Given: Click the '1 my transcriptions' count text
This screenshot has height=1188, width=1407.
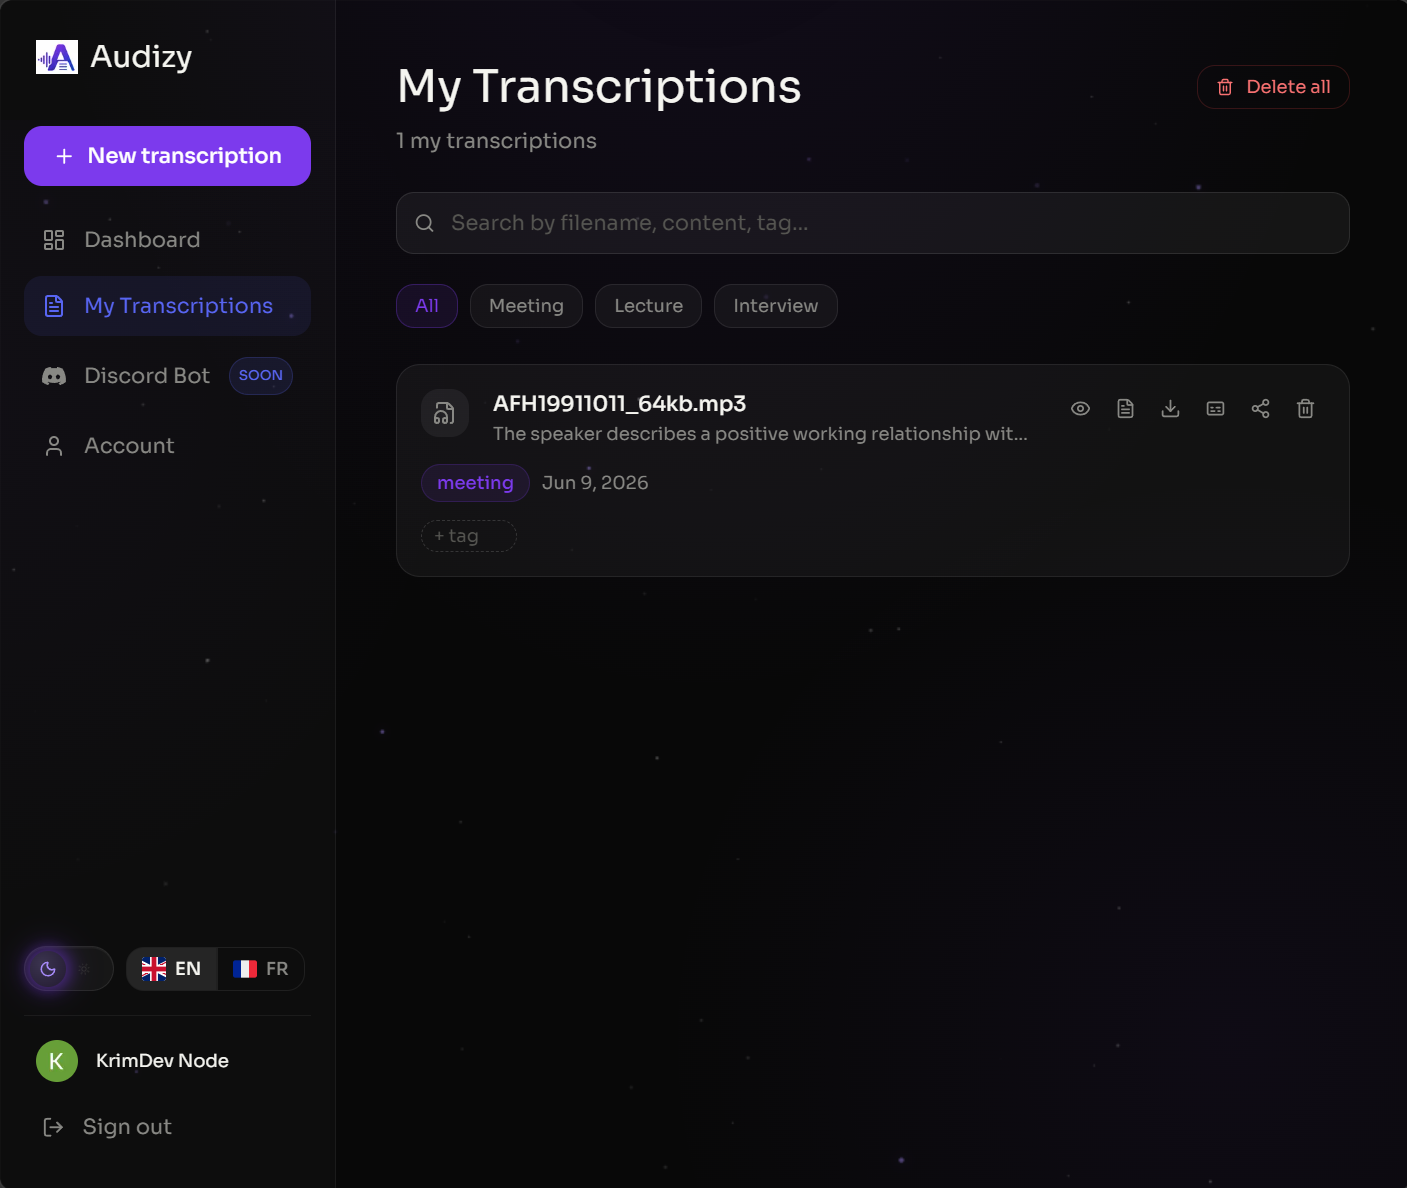Looking at the screenshot, I should [497, 141].
